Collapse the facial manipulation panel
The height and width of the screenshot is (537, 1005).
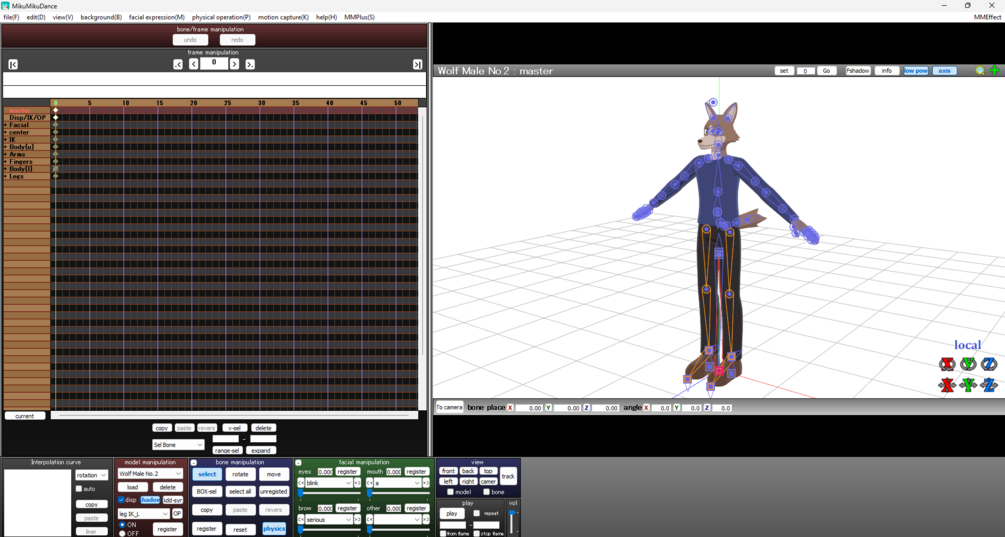(x=298, y=462)
